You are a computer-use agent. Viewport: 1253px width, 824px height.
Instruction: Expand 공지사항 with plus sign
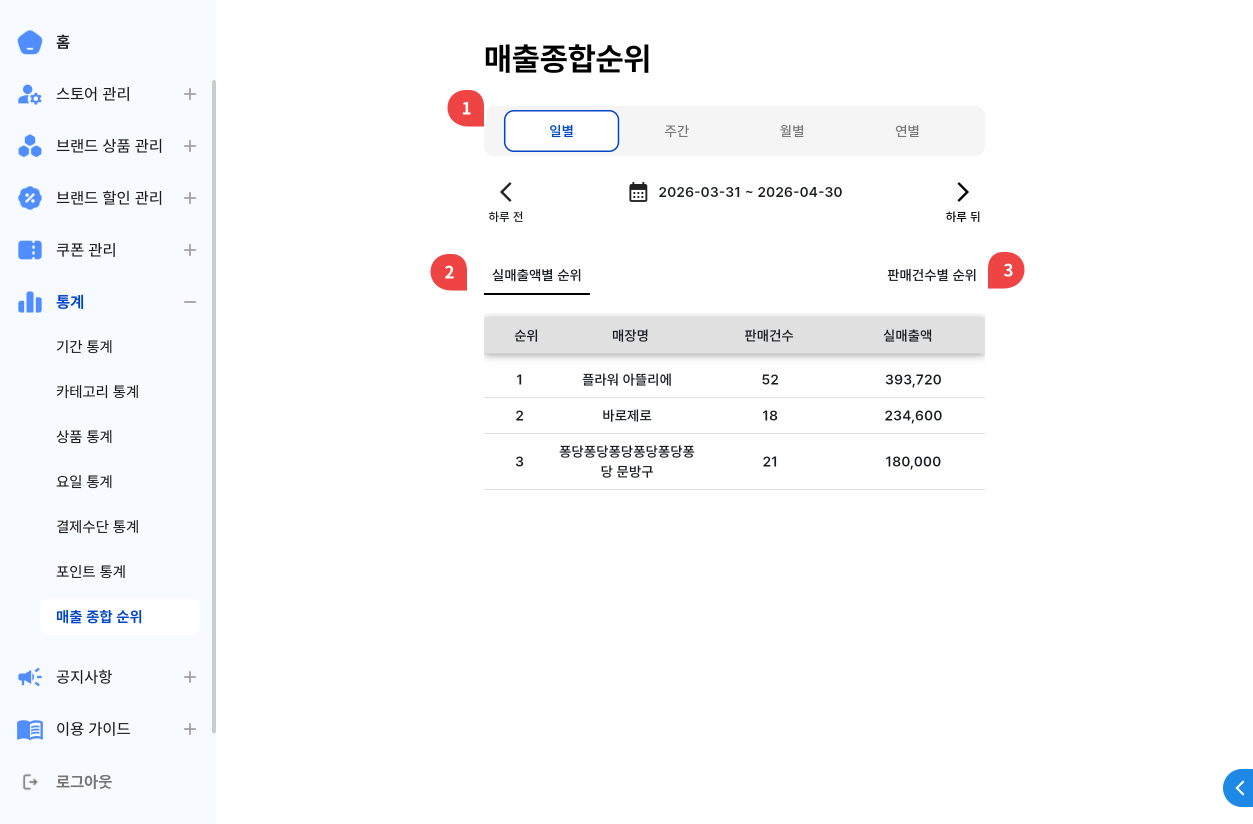[190, 677]
